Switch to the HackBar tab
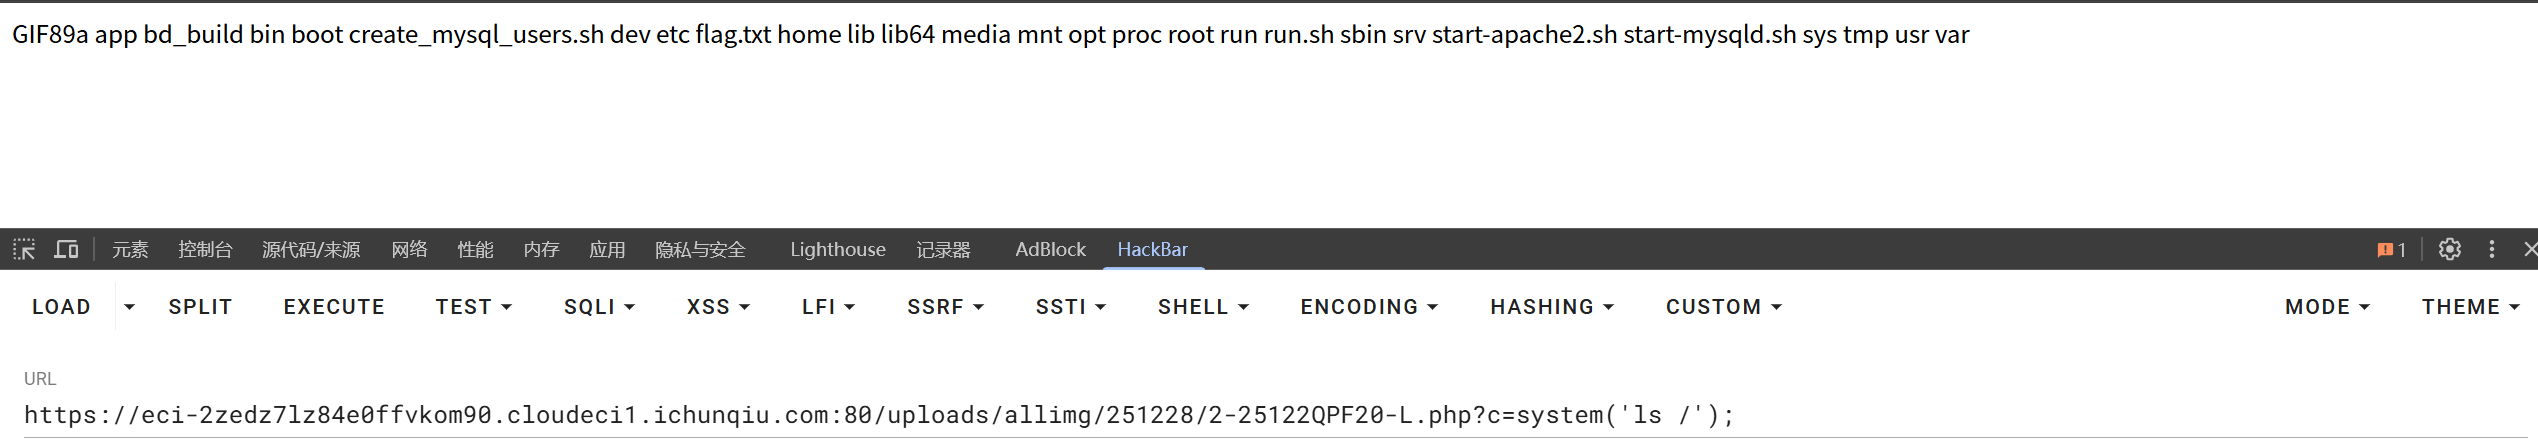 click(x=1152, y=249)
